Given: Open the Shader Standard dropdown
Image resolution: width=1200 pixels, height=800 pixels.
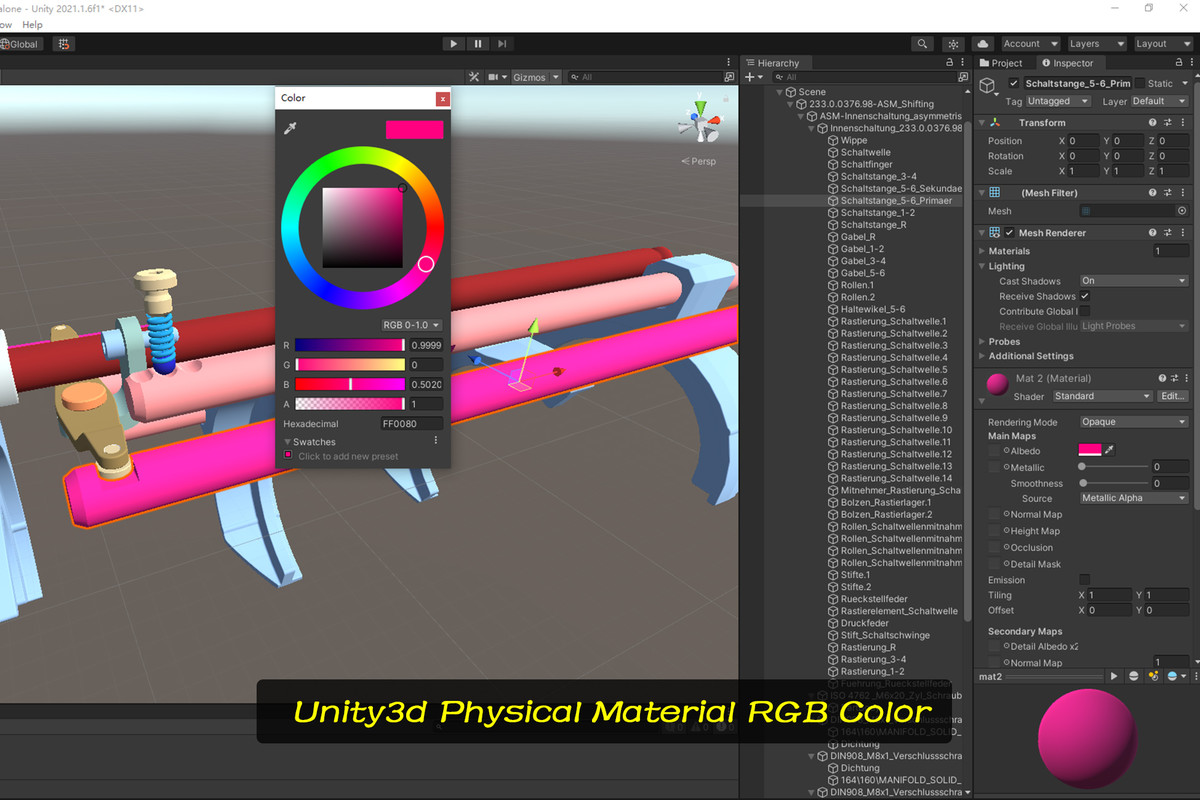Looking at the screenshot, I should click(1102, 396).
